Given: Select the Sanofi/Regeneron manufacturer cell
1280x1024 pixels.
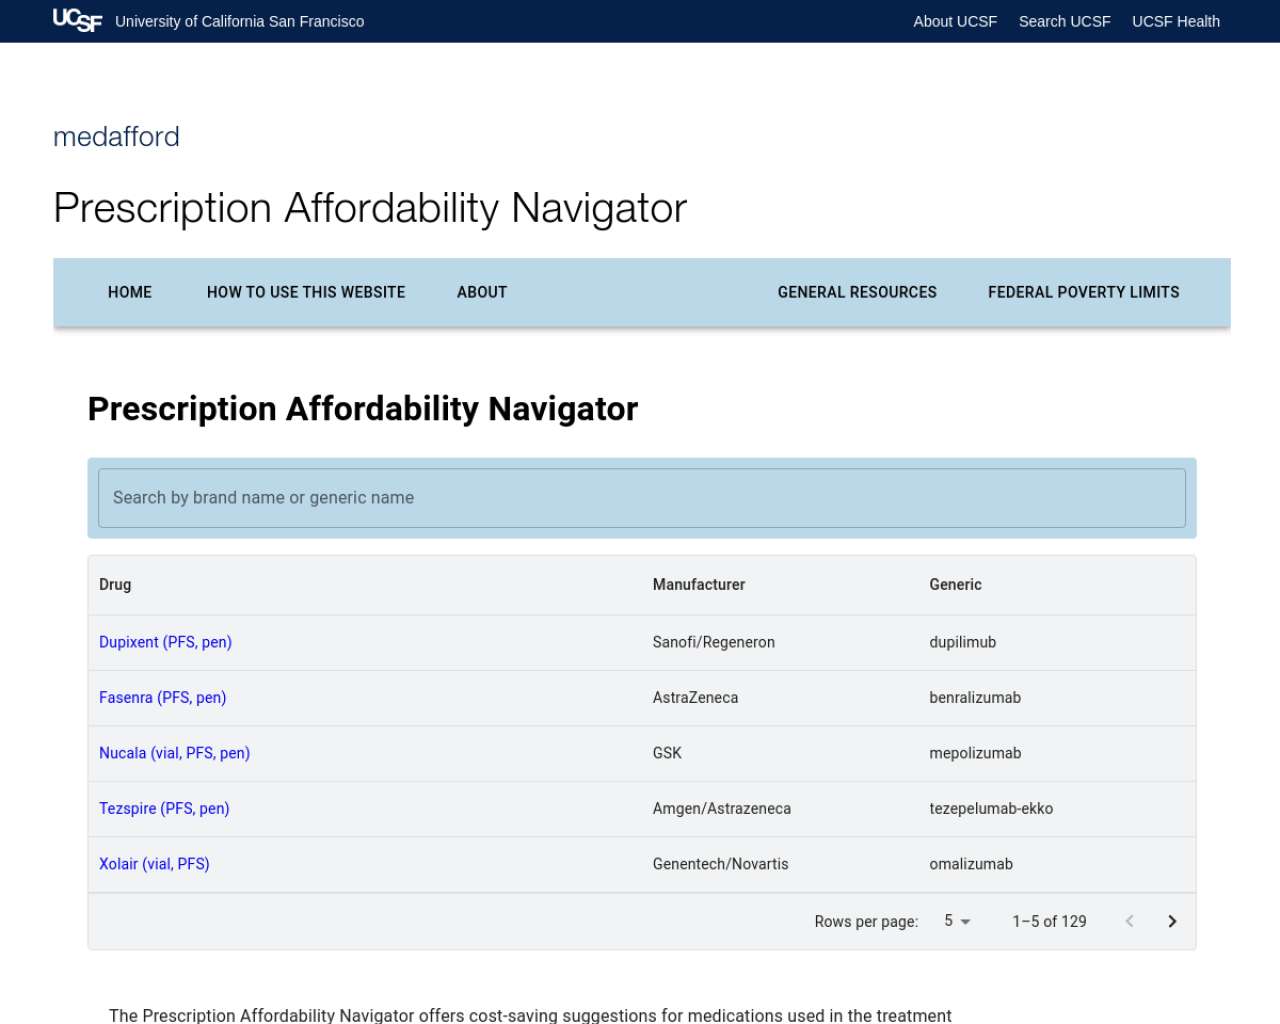Looking at the screenshot, I should click(x=714, y=642).
